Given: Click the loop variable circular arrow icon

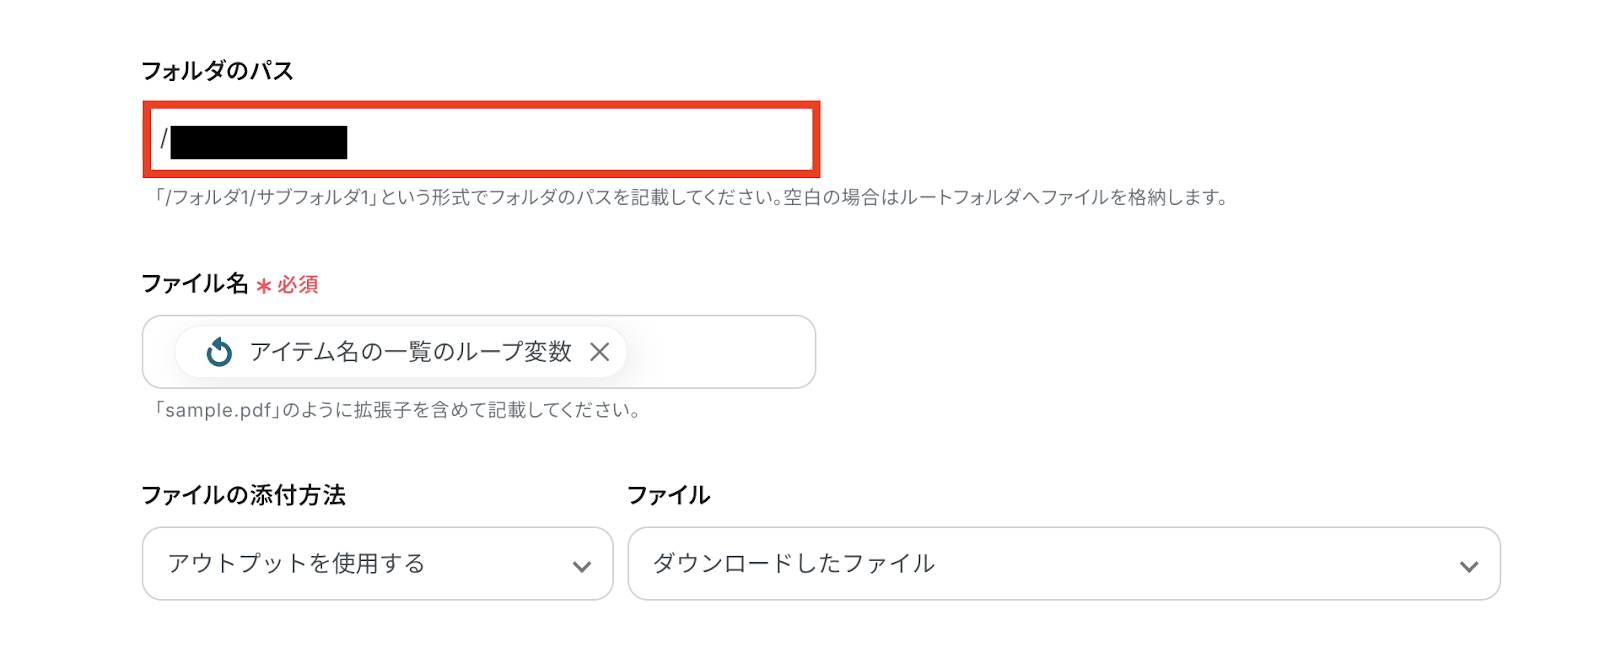Looking at the screenshot, I should [219, 352].
